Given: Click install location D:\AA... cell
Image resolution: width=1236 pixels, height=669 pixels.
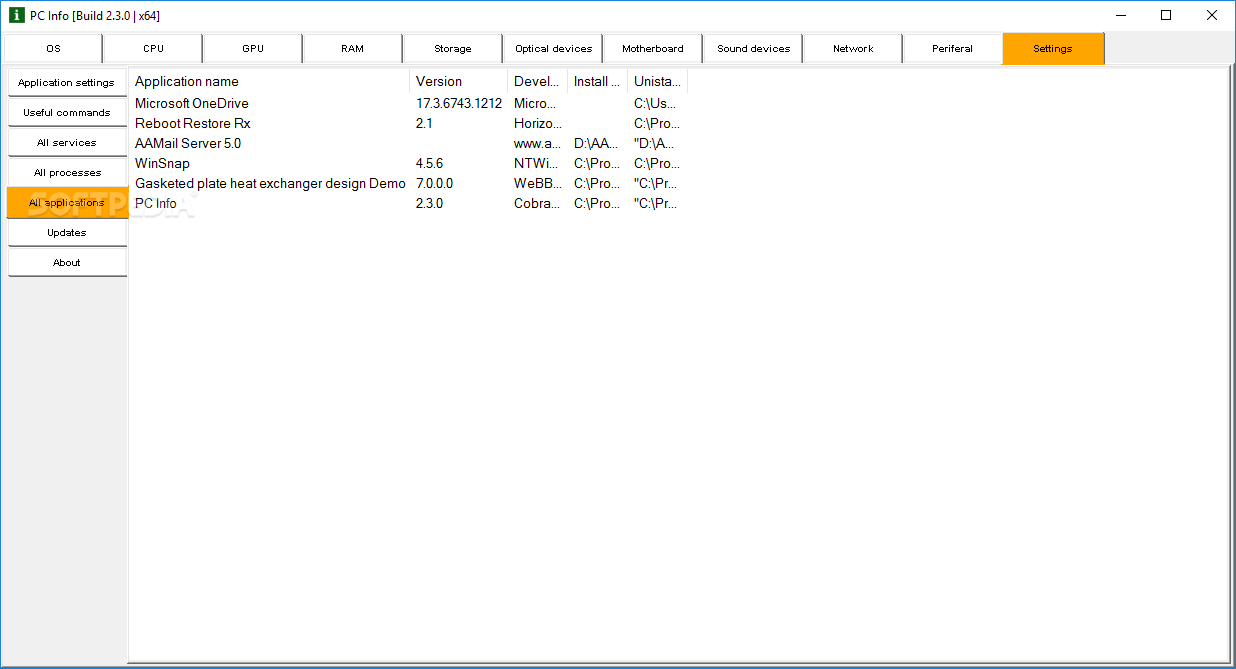Looking at the screenshot, I should click(596, 143).
